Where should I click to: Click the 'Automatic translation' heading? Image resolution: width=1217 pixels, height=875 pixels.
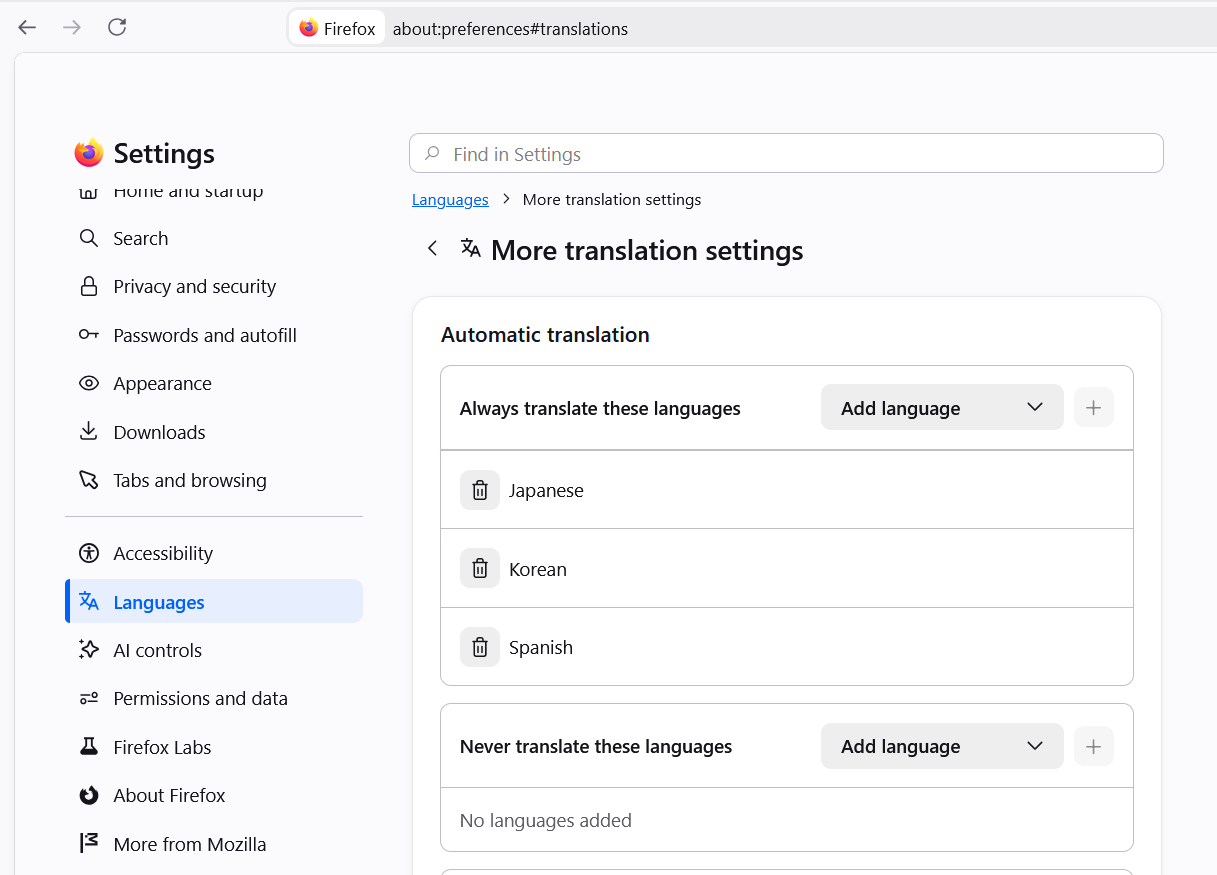545,334
